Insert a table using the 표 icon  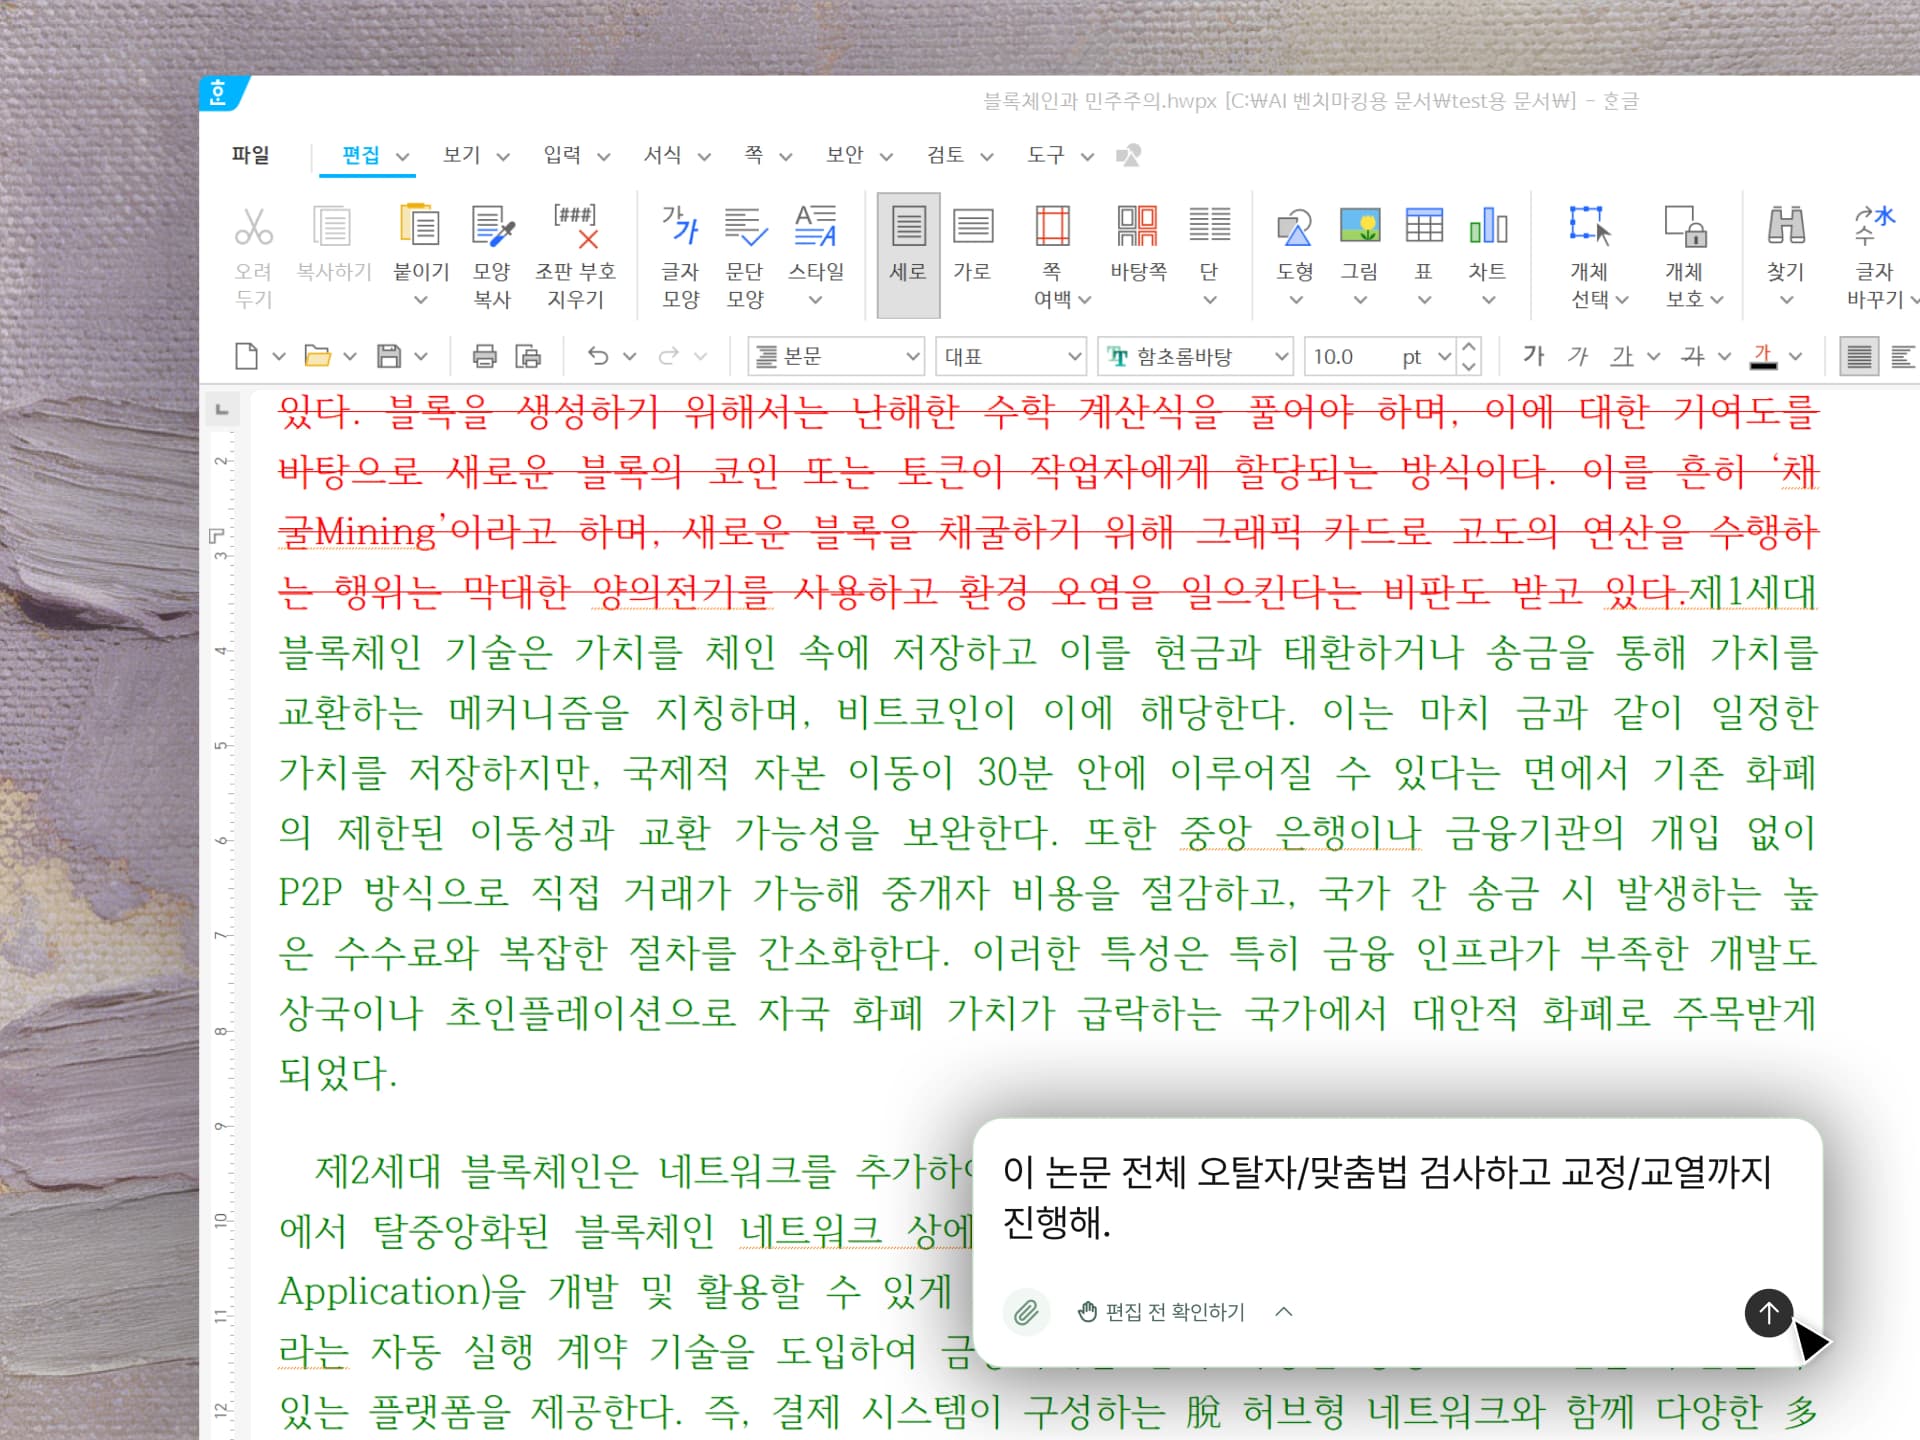point(1423,230)
